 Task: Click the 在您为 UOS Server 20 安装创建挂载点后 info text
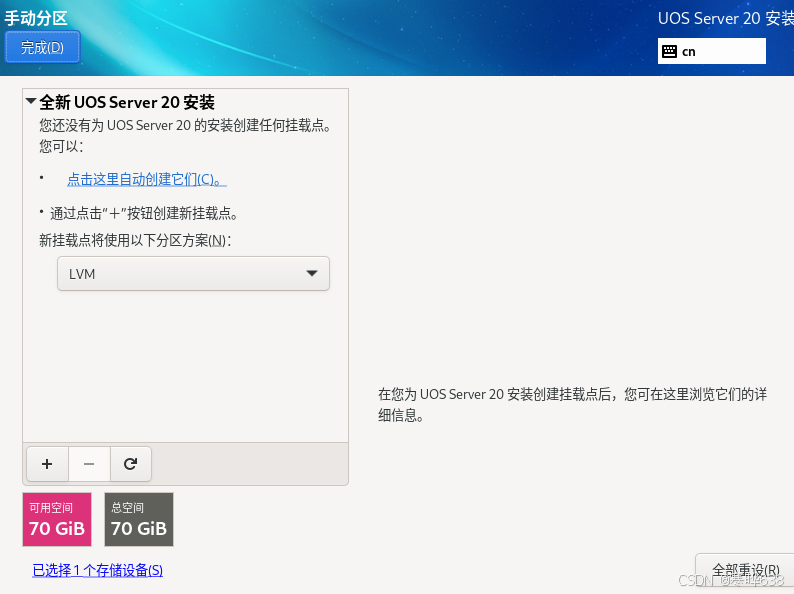(573, 405)
